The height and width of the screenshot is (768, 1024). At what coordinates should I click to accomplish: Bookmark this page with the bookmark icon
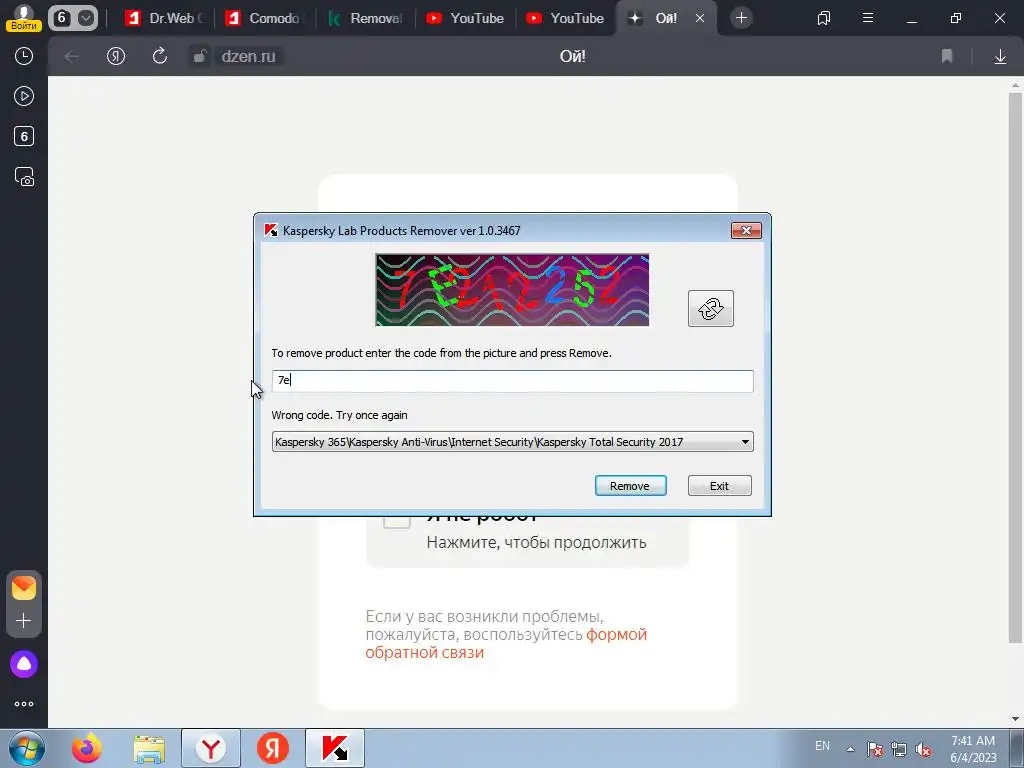[947, 56]
